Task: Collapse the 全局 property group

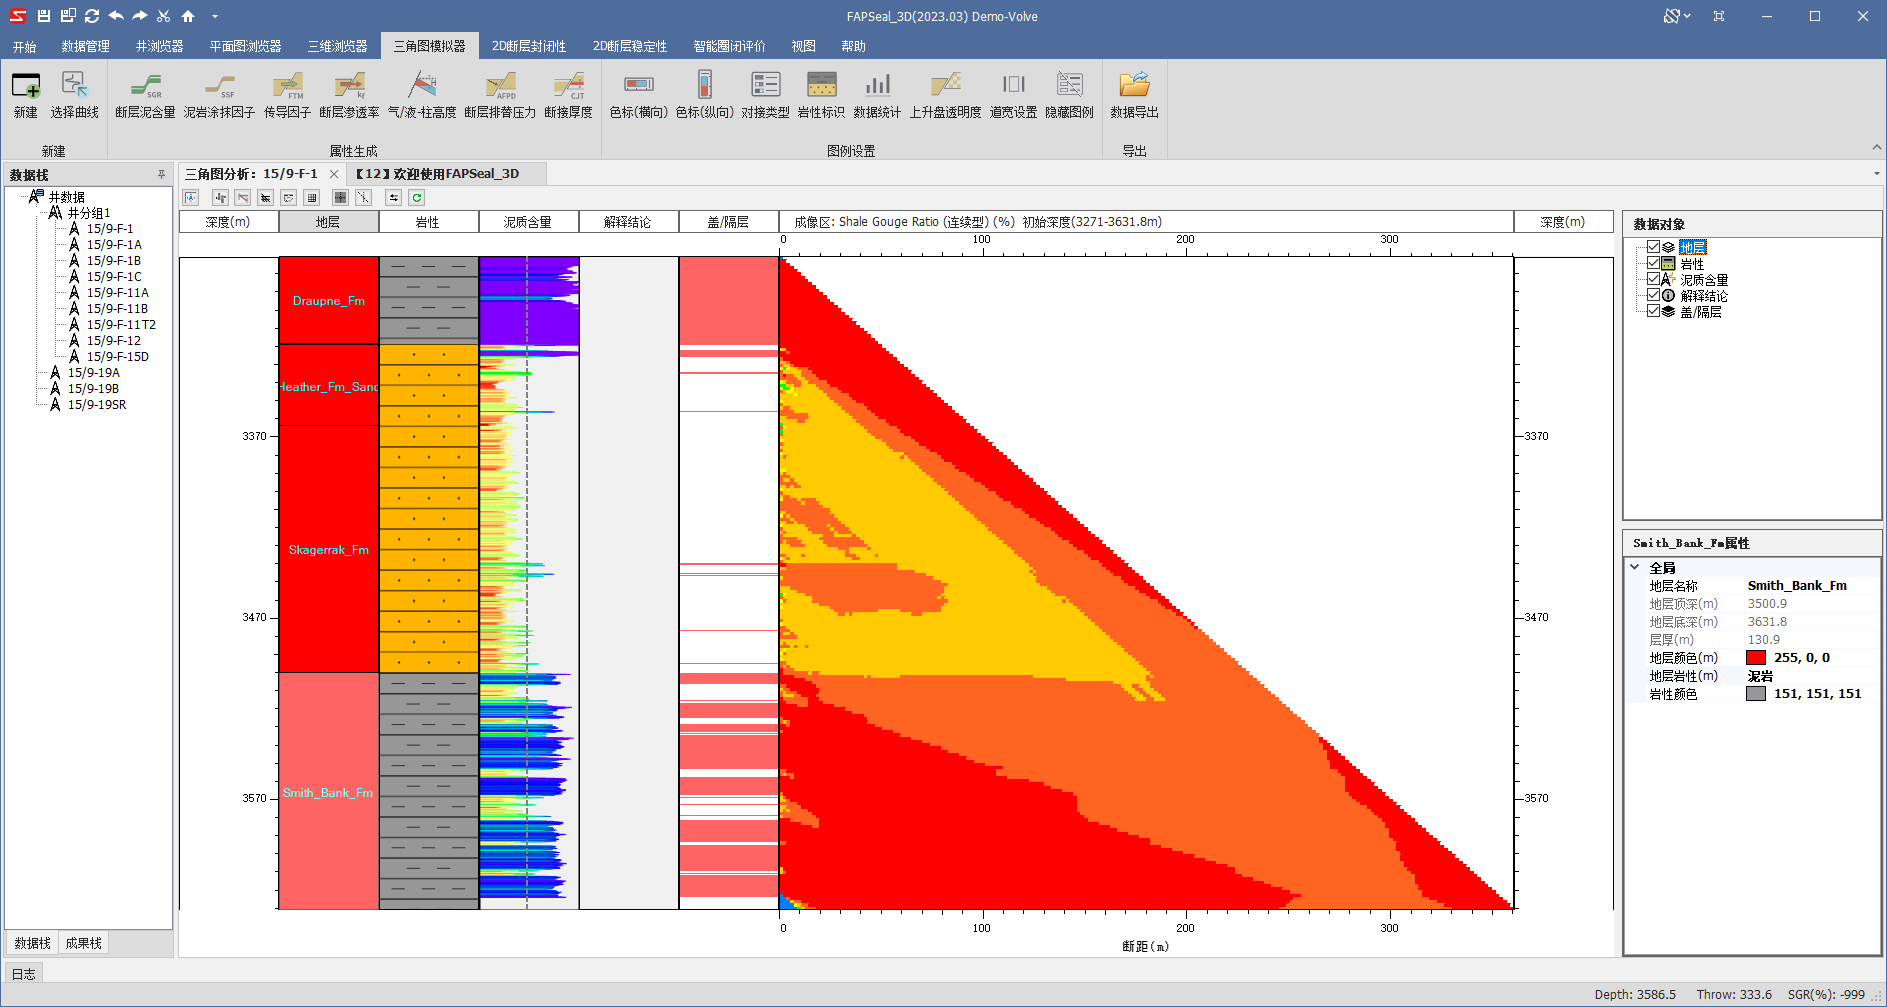Action: coord(1635,567)
